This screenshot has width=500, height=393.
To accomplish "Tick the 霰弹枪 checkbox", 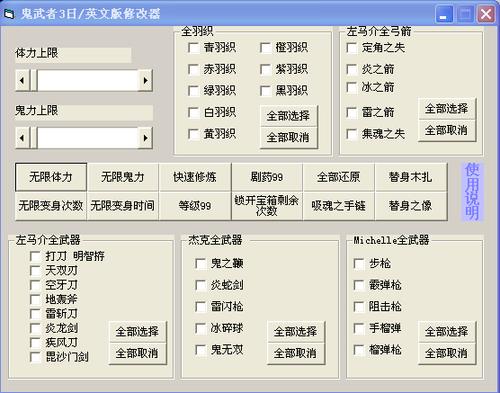I will [x=359, y=285].
